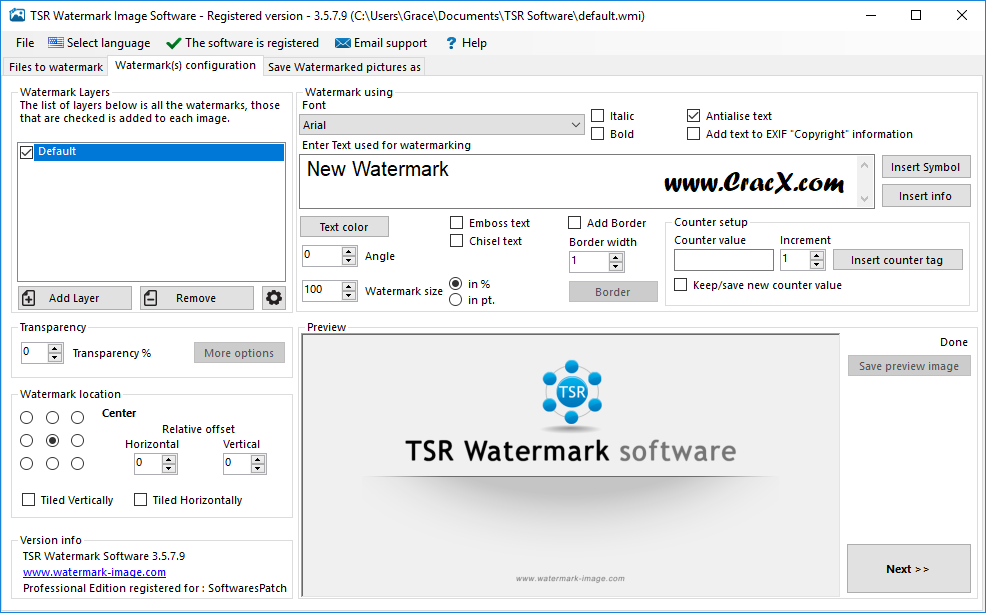Image resolution: width=986 pixels, height=613 pixels.
Task: Click the TSR app icon in title bar
Action: click(x=17, y=15)
